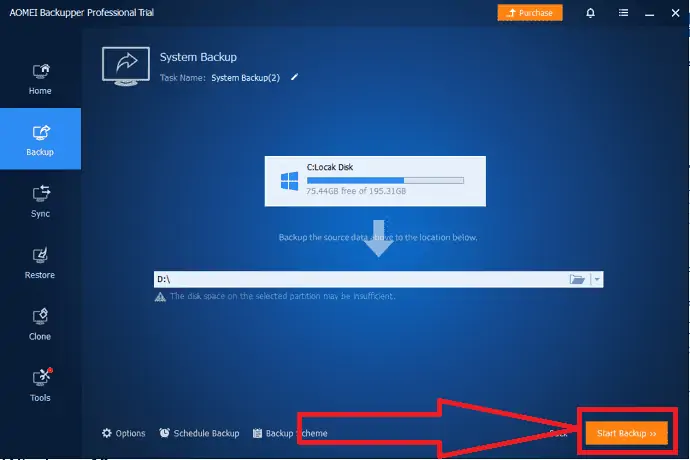Image resolution: width=690 pixels, height=460 pixels.
Task: Open backup Options gear
Action: (123, 433)
